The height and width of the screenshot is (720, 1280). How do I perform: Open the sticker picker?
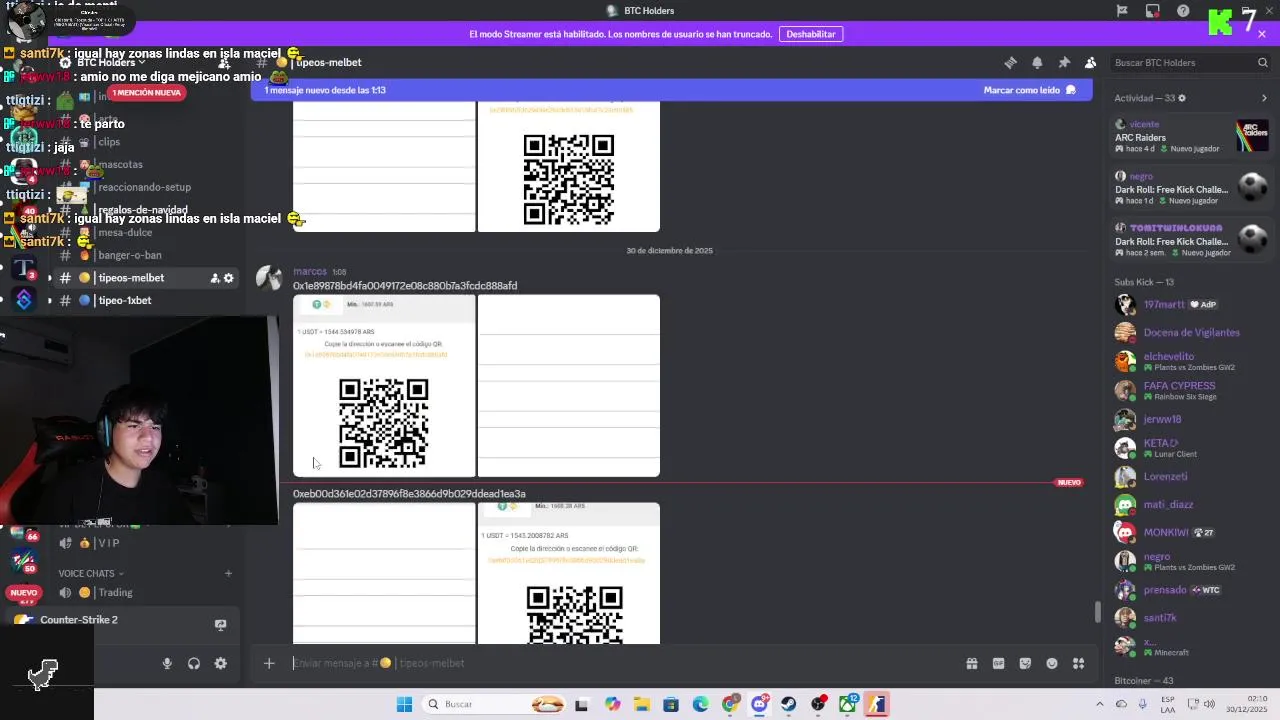click(x=1025, y=663)
